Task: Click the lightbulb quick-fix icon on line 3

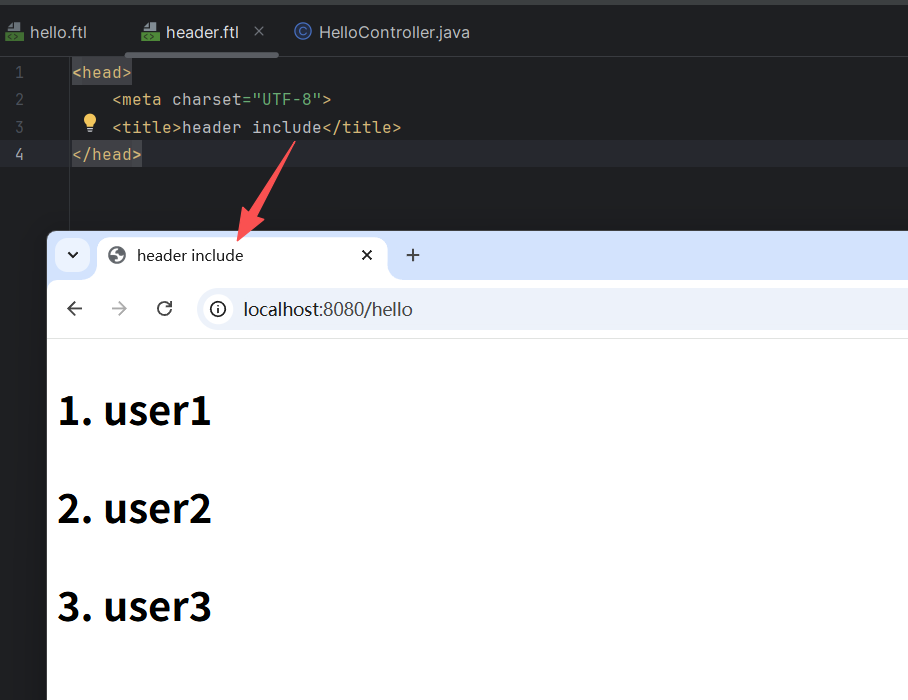Action: (90, 123)
